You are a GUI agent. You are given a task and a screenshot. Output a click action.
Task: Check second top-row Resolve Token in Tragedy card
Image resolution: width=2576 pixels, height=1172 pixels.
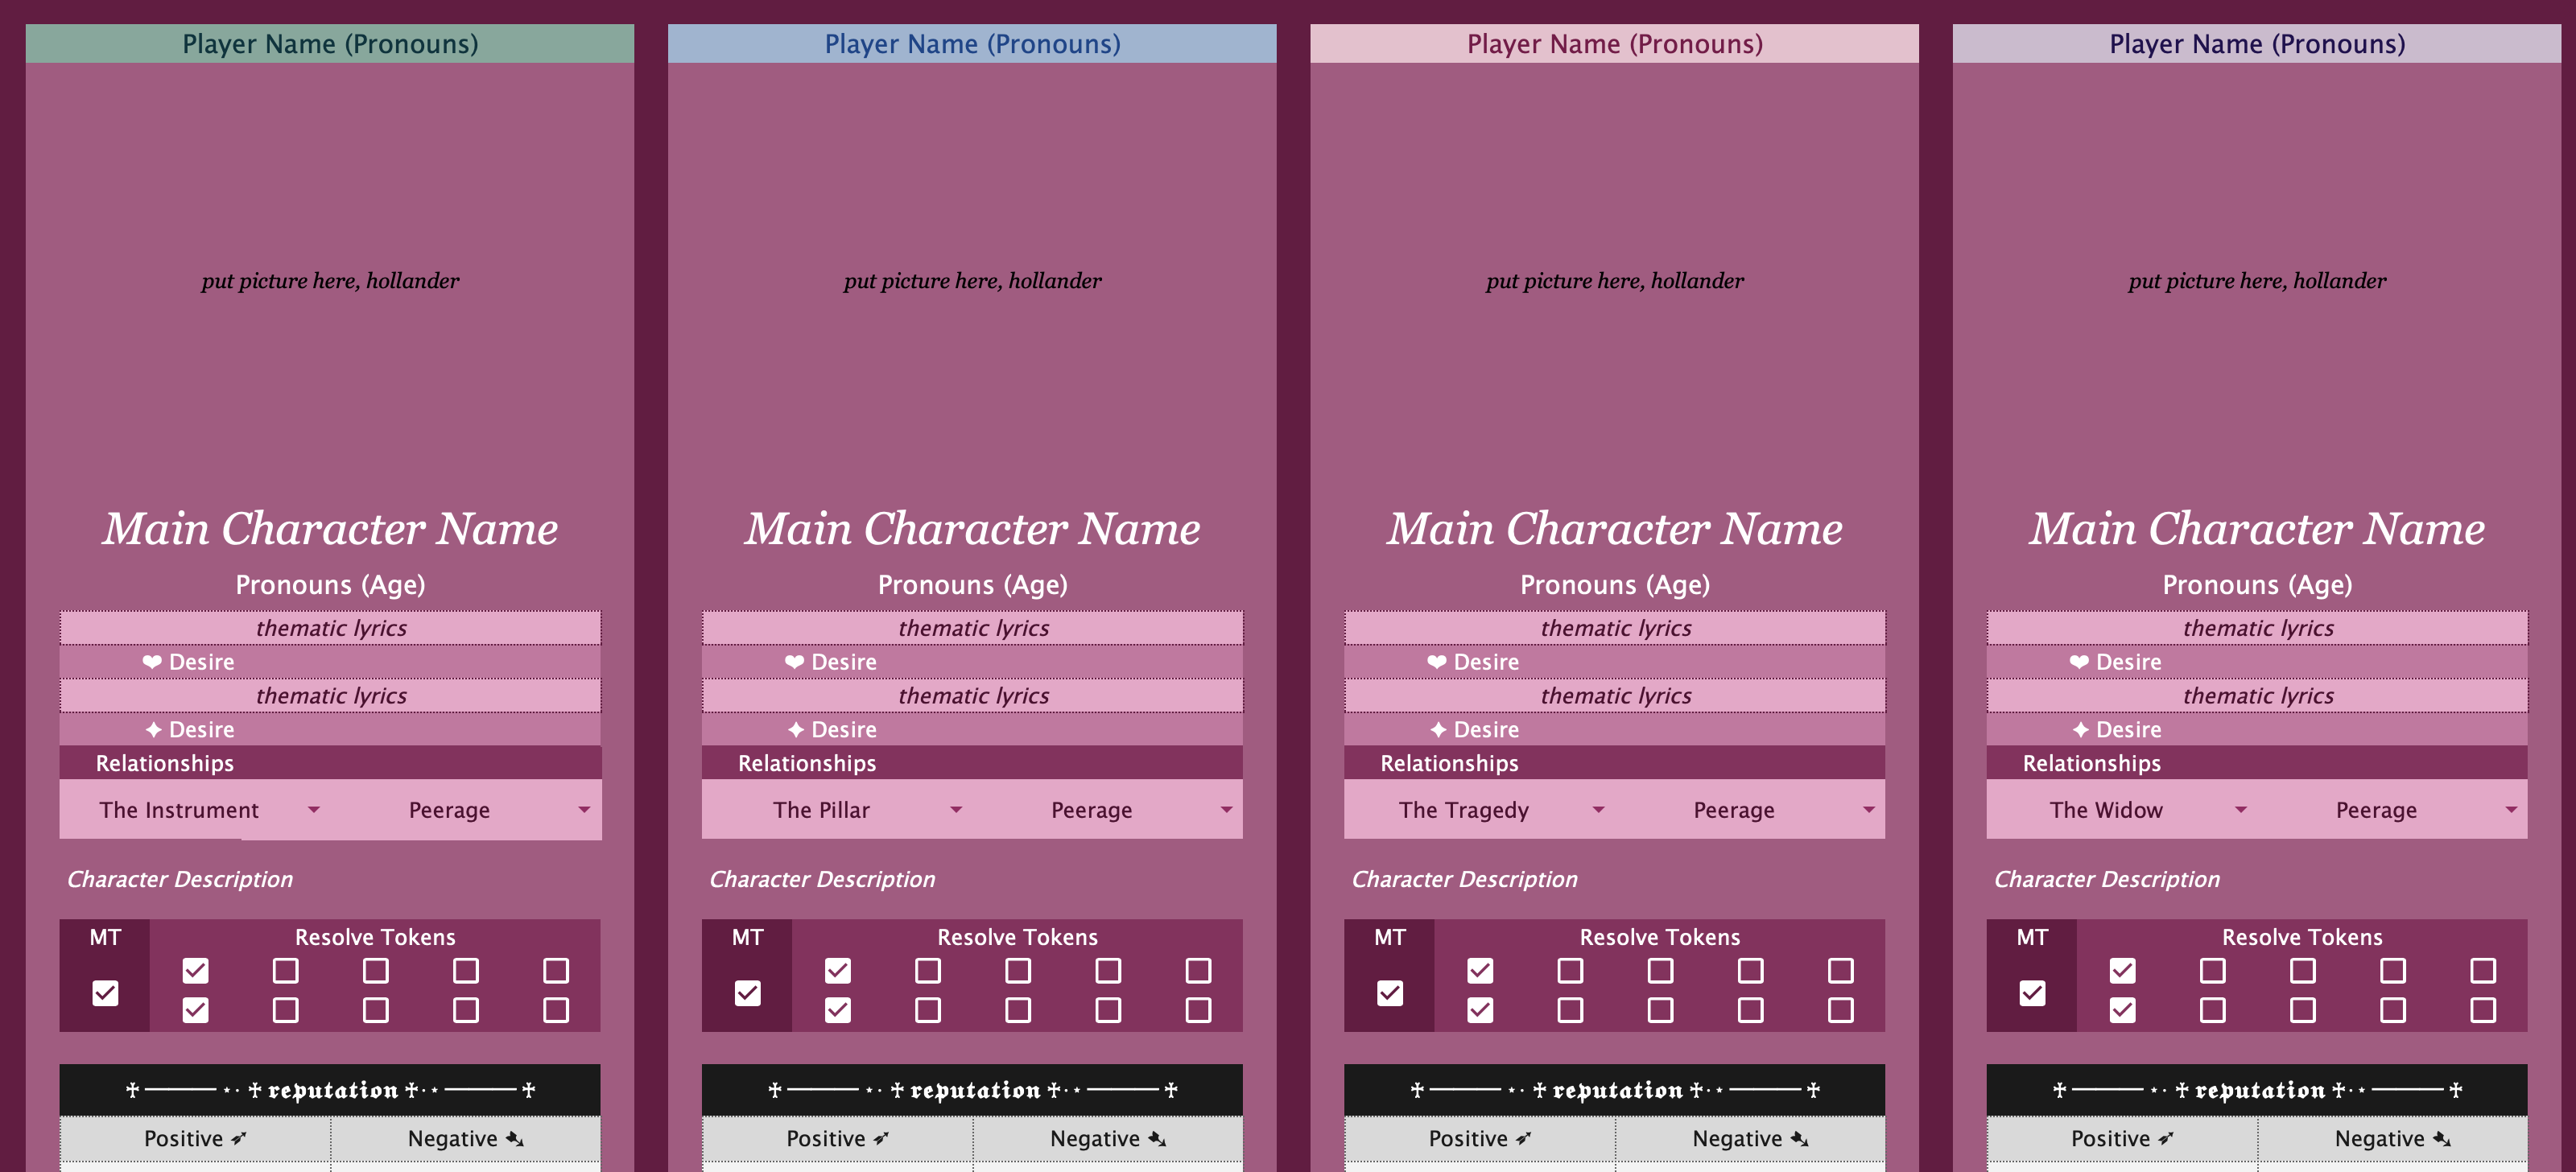[1570, 970]
